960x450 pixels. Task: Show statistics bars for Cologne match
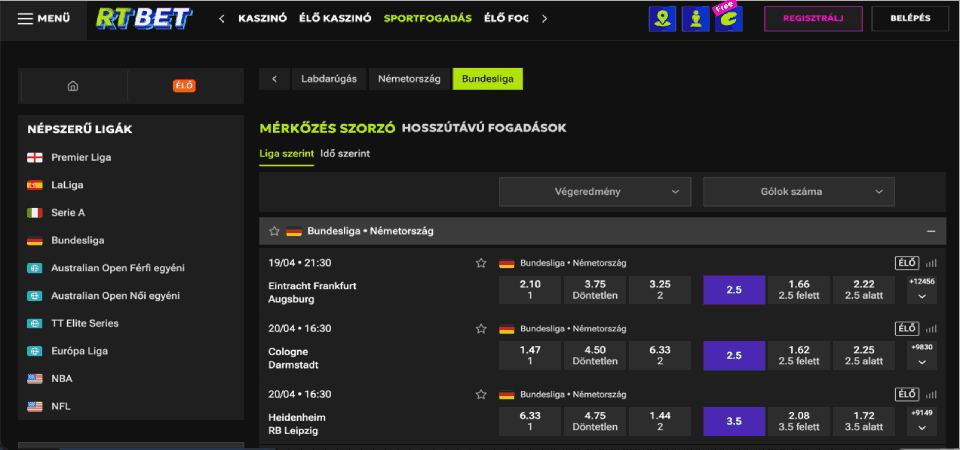pyautogui.click(x=931, y=329)
